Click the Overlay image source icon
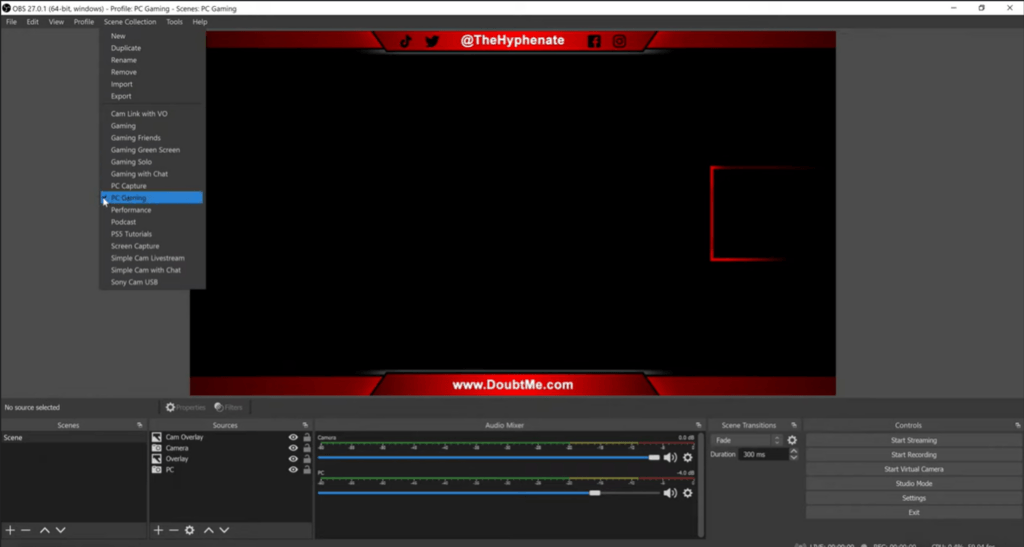This screenshot has height=547, width=1024. tap(157, 459)
